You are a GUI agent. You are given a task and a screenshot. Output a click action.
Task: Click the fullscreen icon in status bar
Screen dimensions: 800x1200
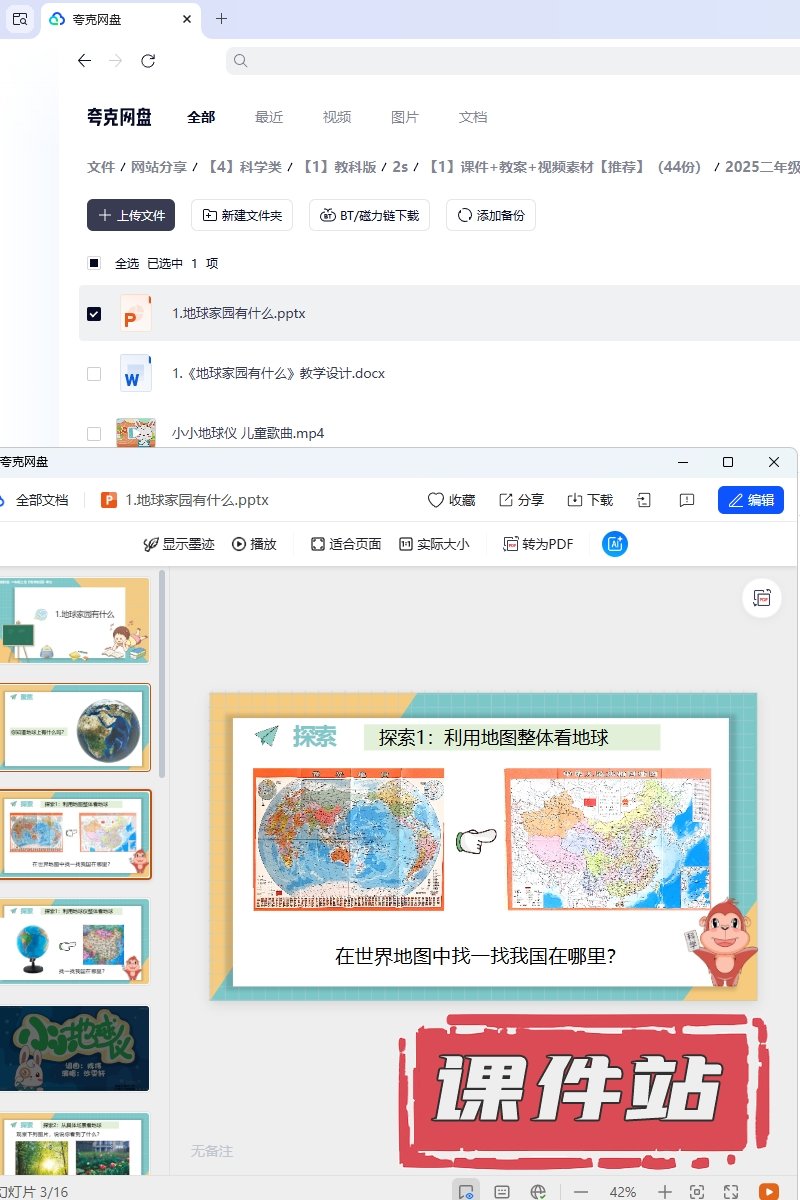(x=731, y=1191)
